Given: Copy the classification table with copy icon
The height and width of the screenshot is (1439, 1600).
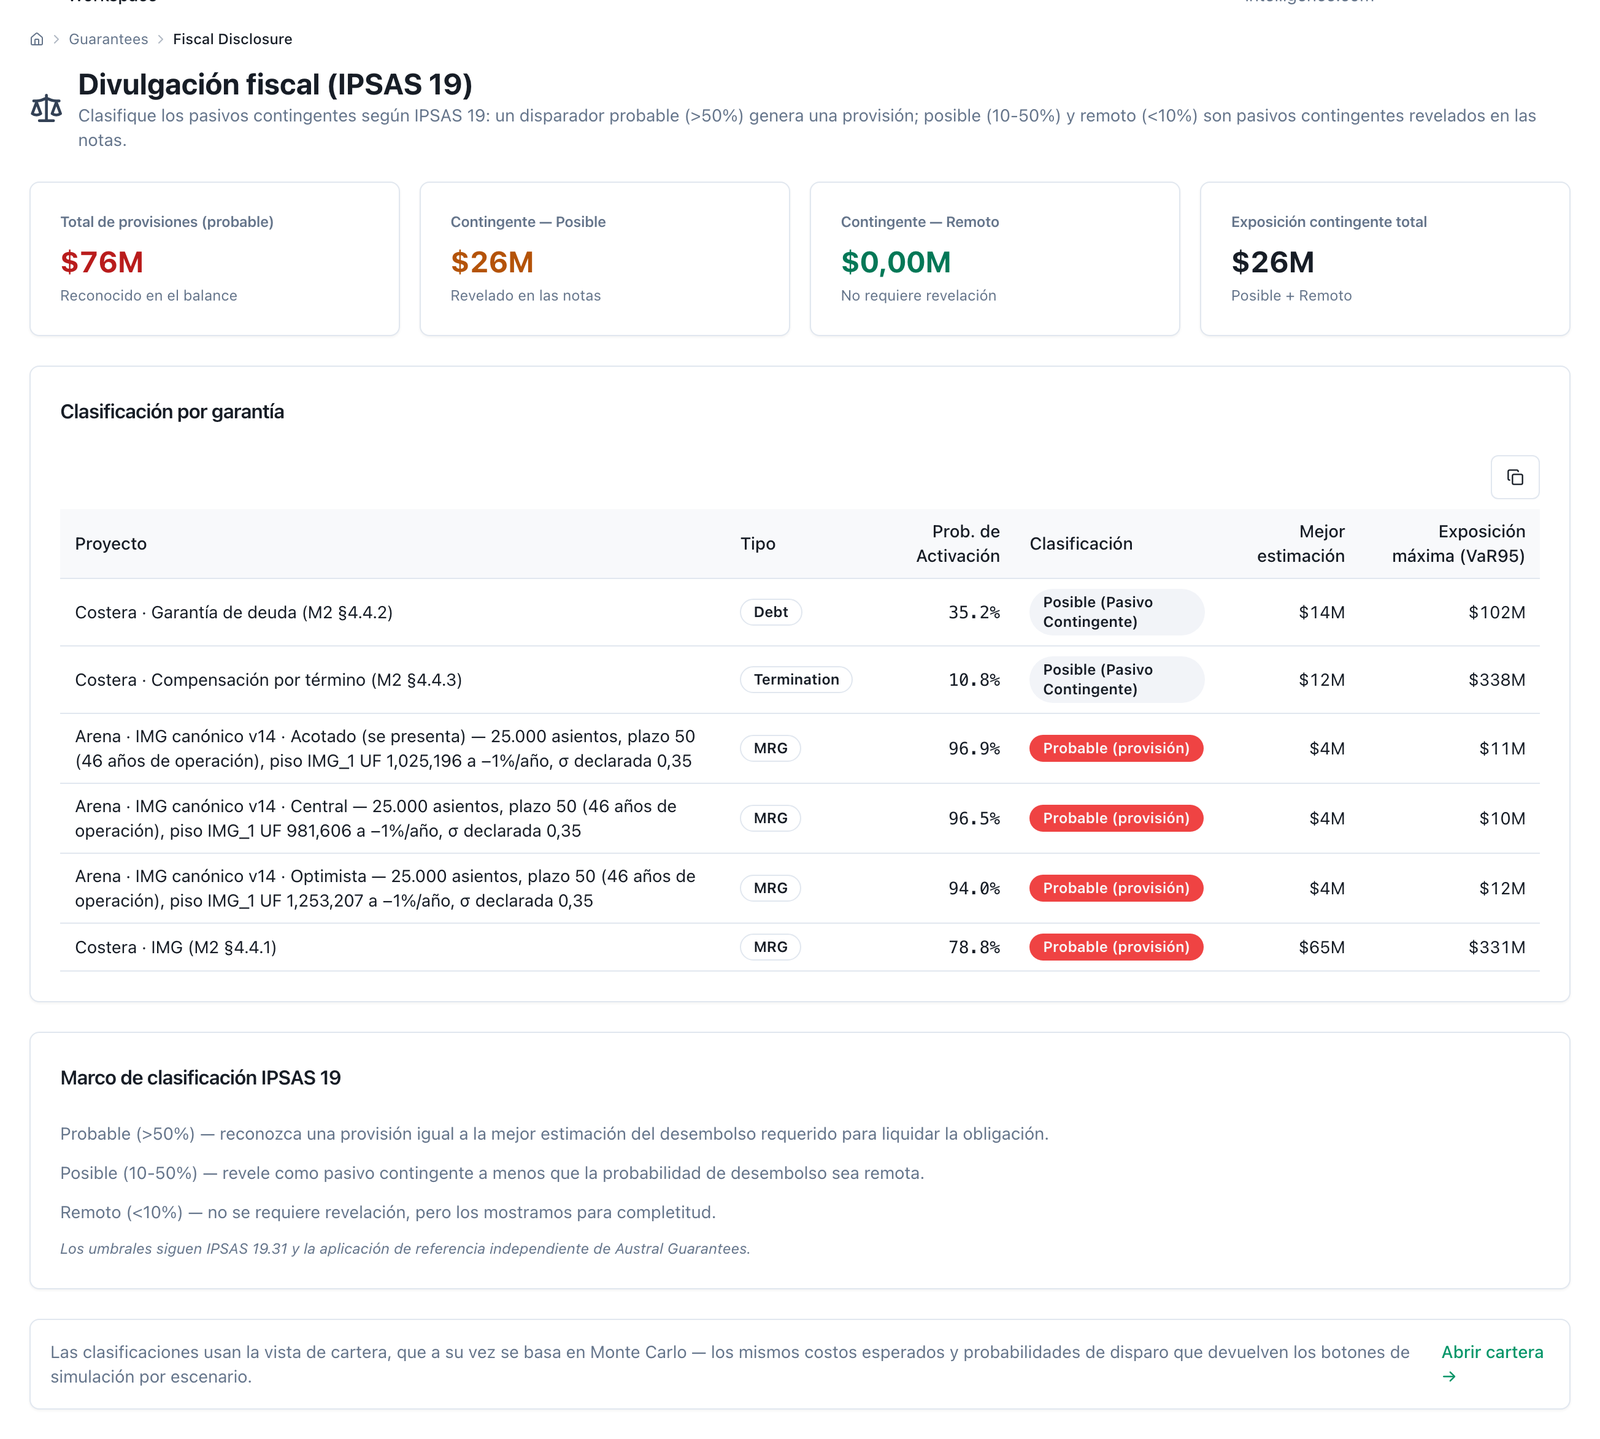Looking at the screenshot, I should click(1515, 477).
